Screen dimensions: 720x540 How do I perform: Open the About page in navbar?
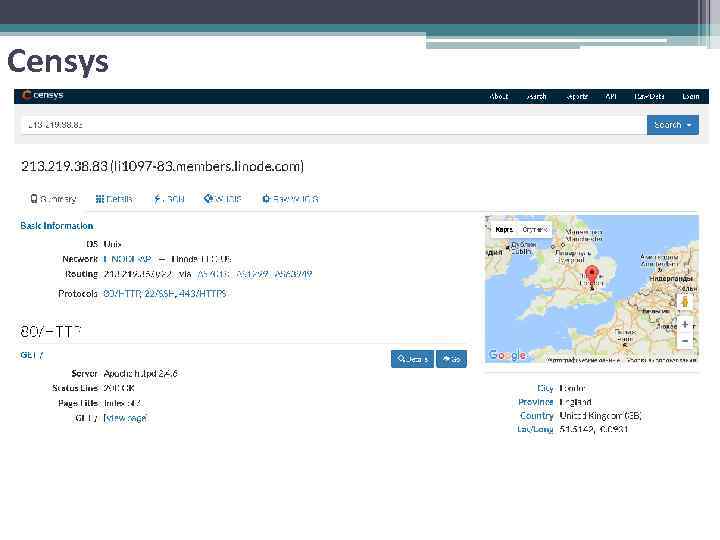(499, 96)
